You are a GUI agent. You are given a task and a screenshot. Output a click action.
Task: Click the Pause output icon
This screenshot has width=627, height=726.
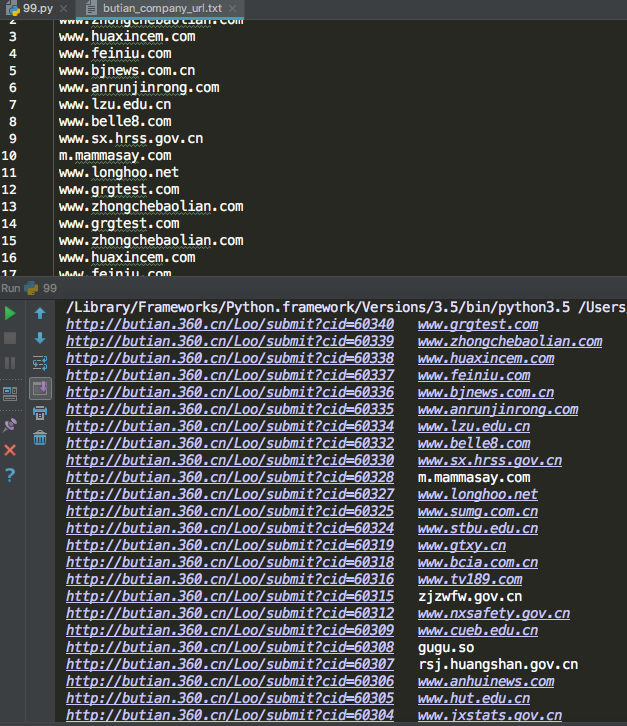[x=10, y=363]
